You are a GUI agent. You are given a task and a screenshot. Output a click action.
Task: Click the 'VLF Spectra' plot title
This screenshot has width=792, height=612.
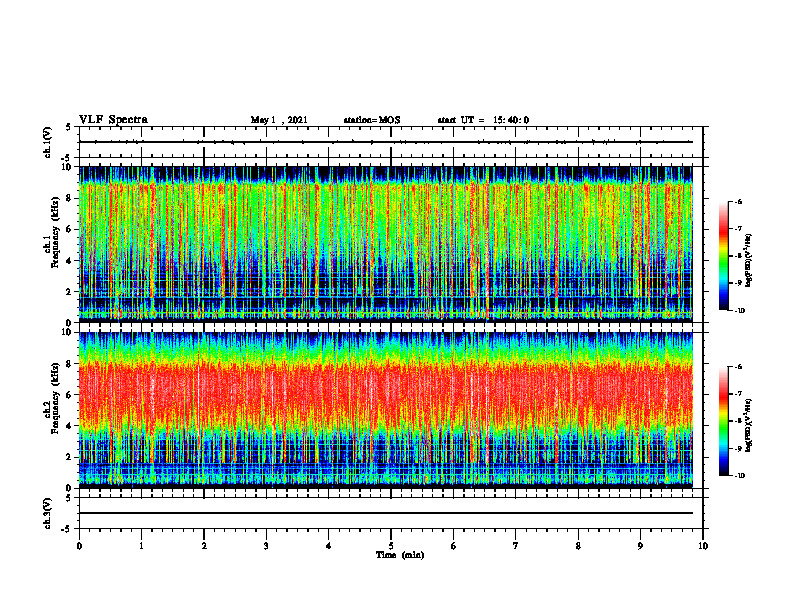(x=113, y=120)
